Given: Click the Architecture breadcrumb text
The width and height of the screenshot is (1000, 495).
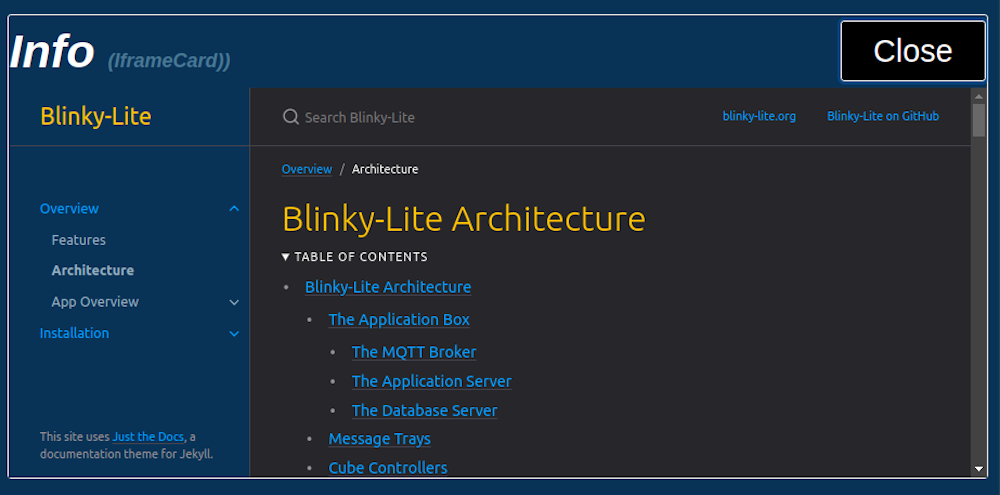Looking at the screenshot, I should pyautogui.click(x=385, y=169).
